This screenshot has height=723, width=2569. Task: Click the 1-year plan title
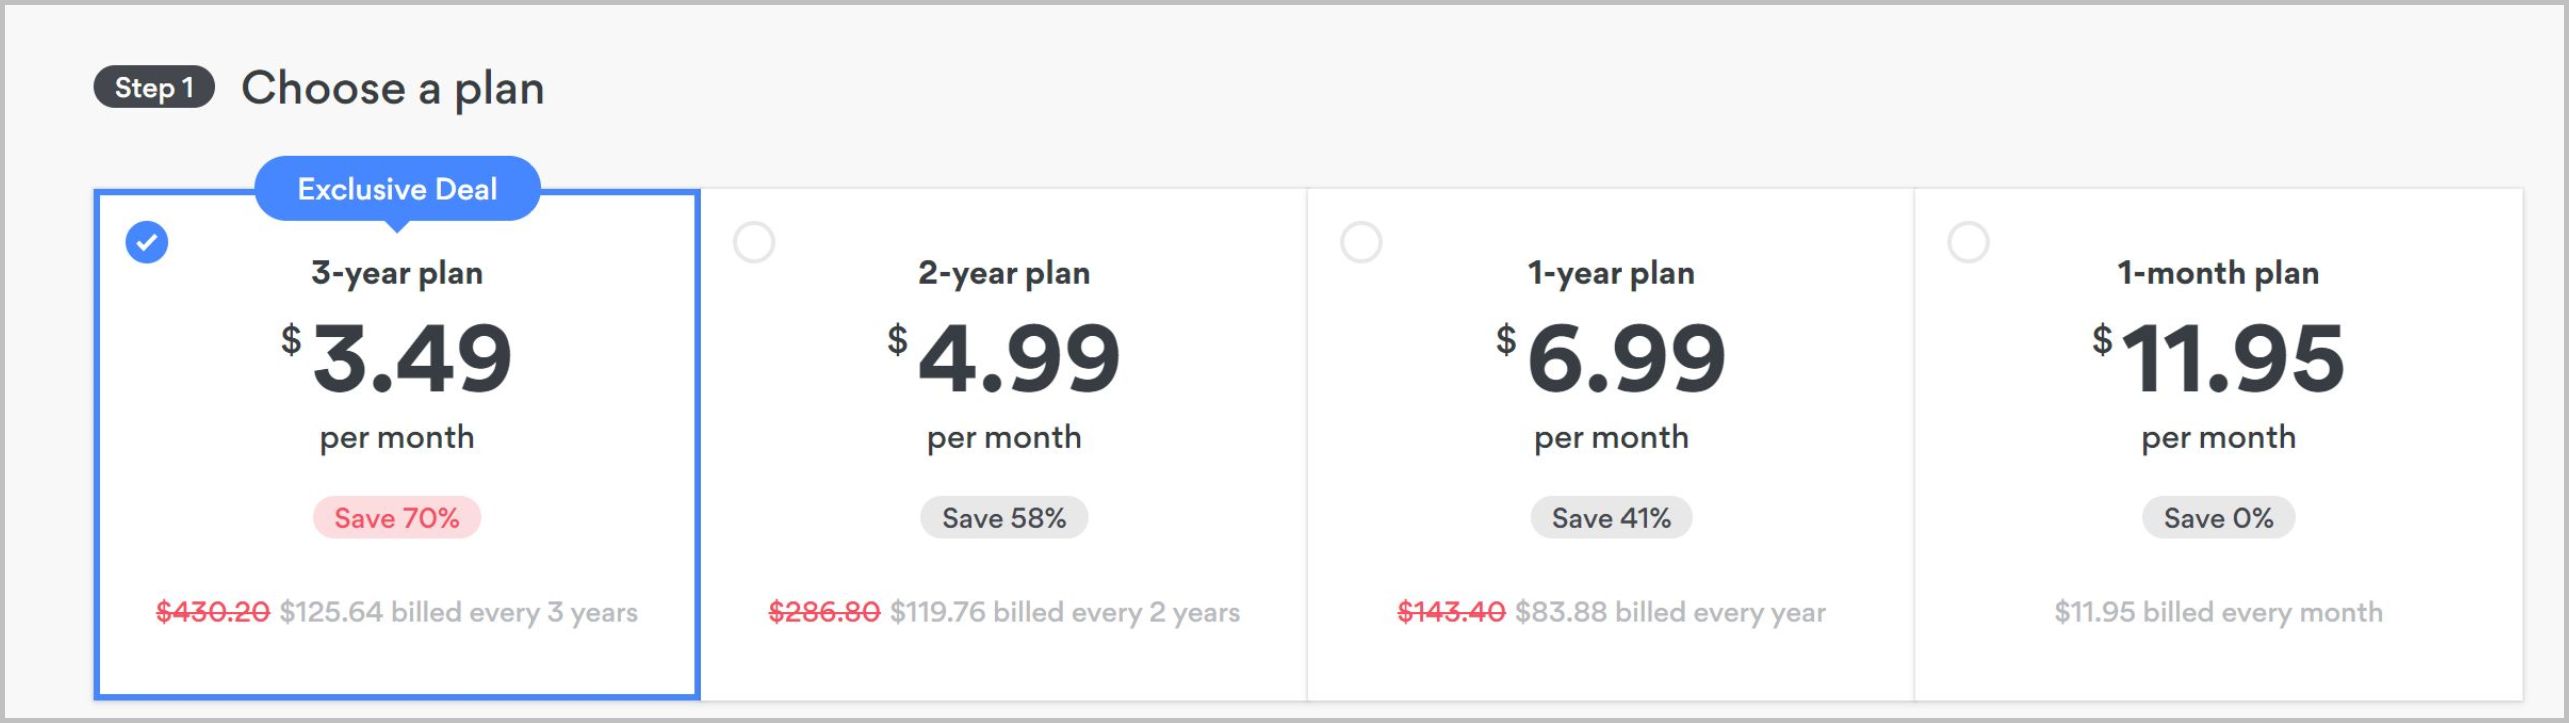pos(1611,273)
